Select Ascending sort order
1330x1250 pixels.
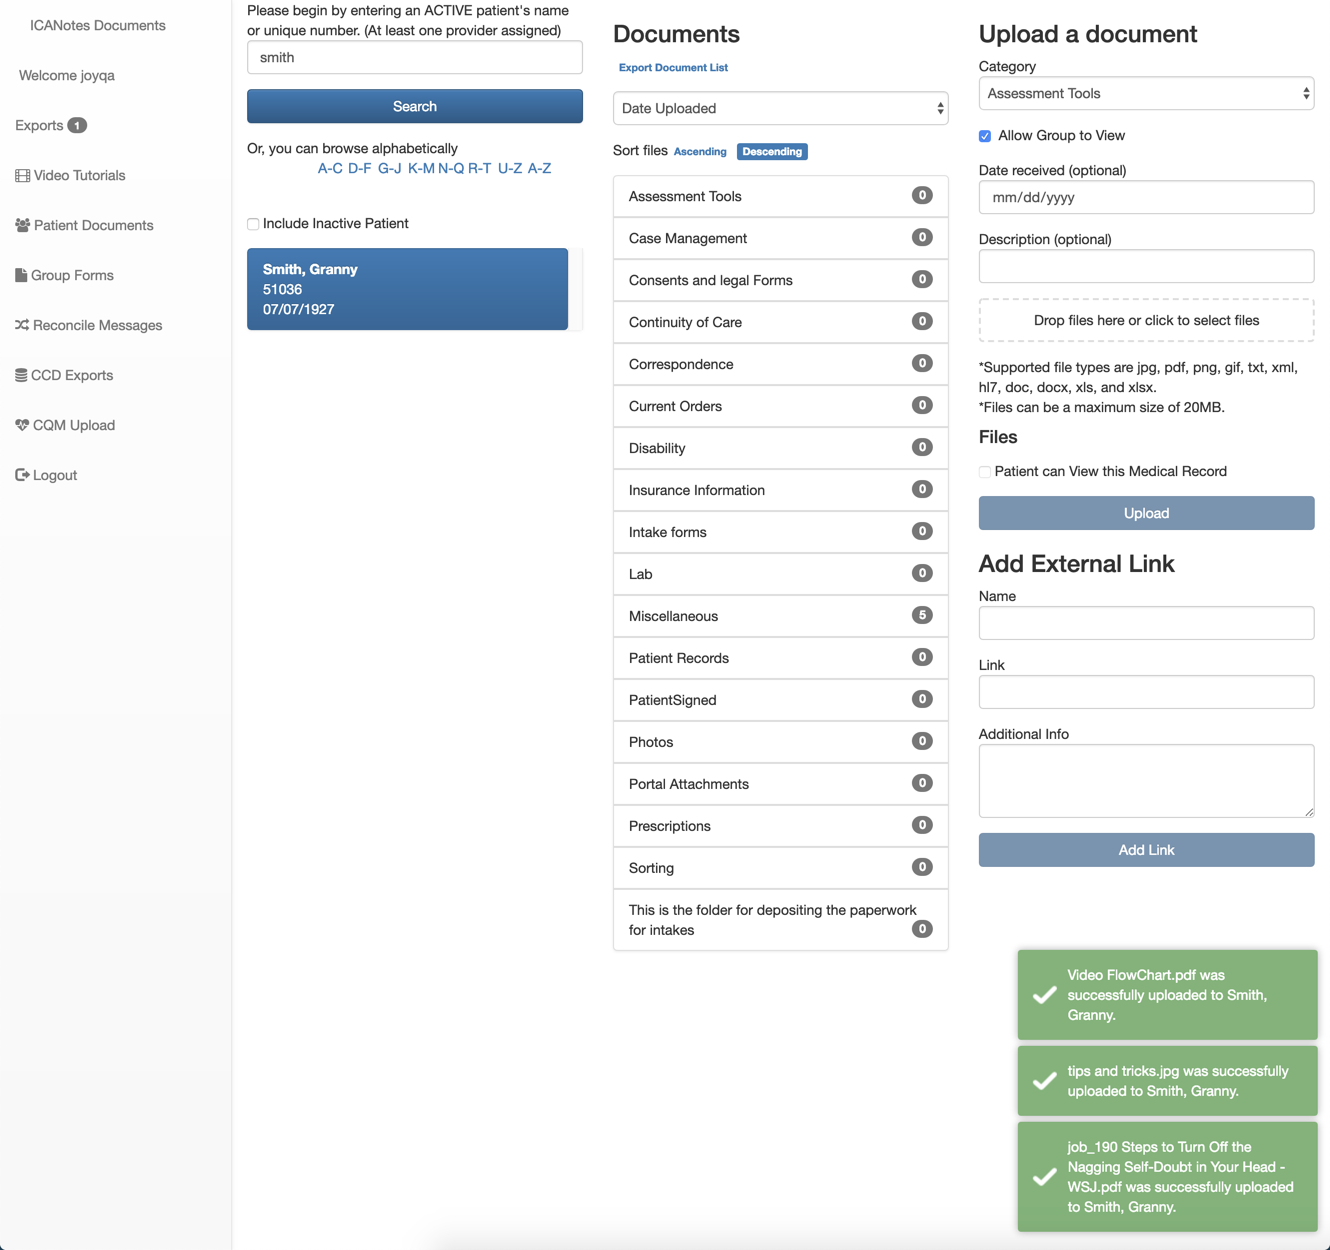click(700, 152)
